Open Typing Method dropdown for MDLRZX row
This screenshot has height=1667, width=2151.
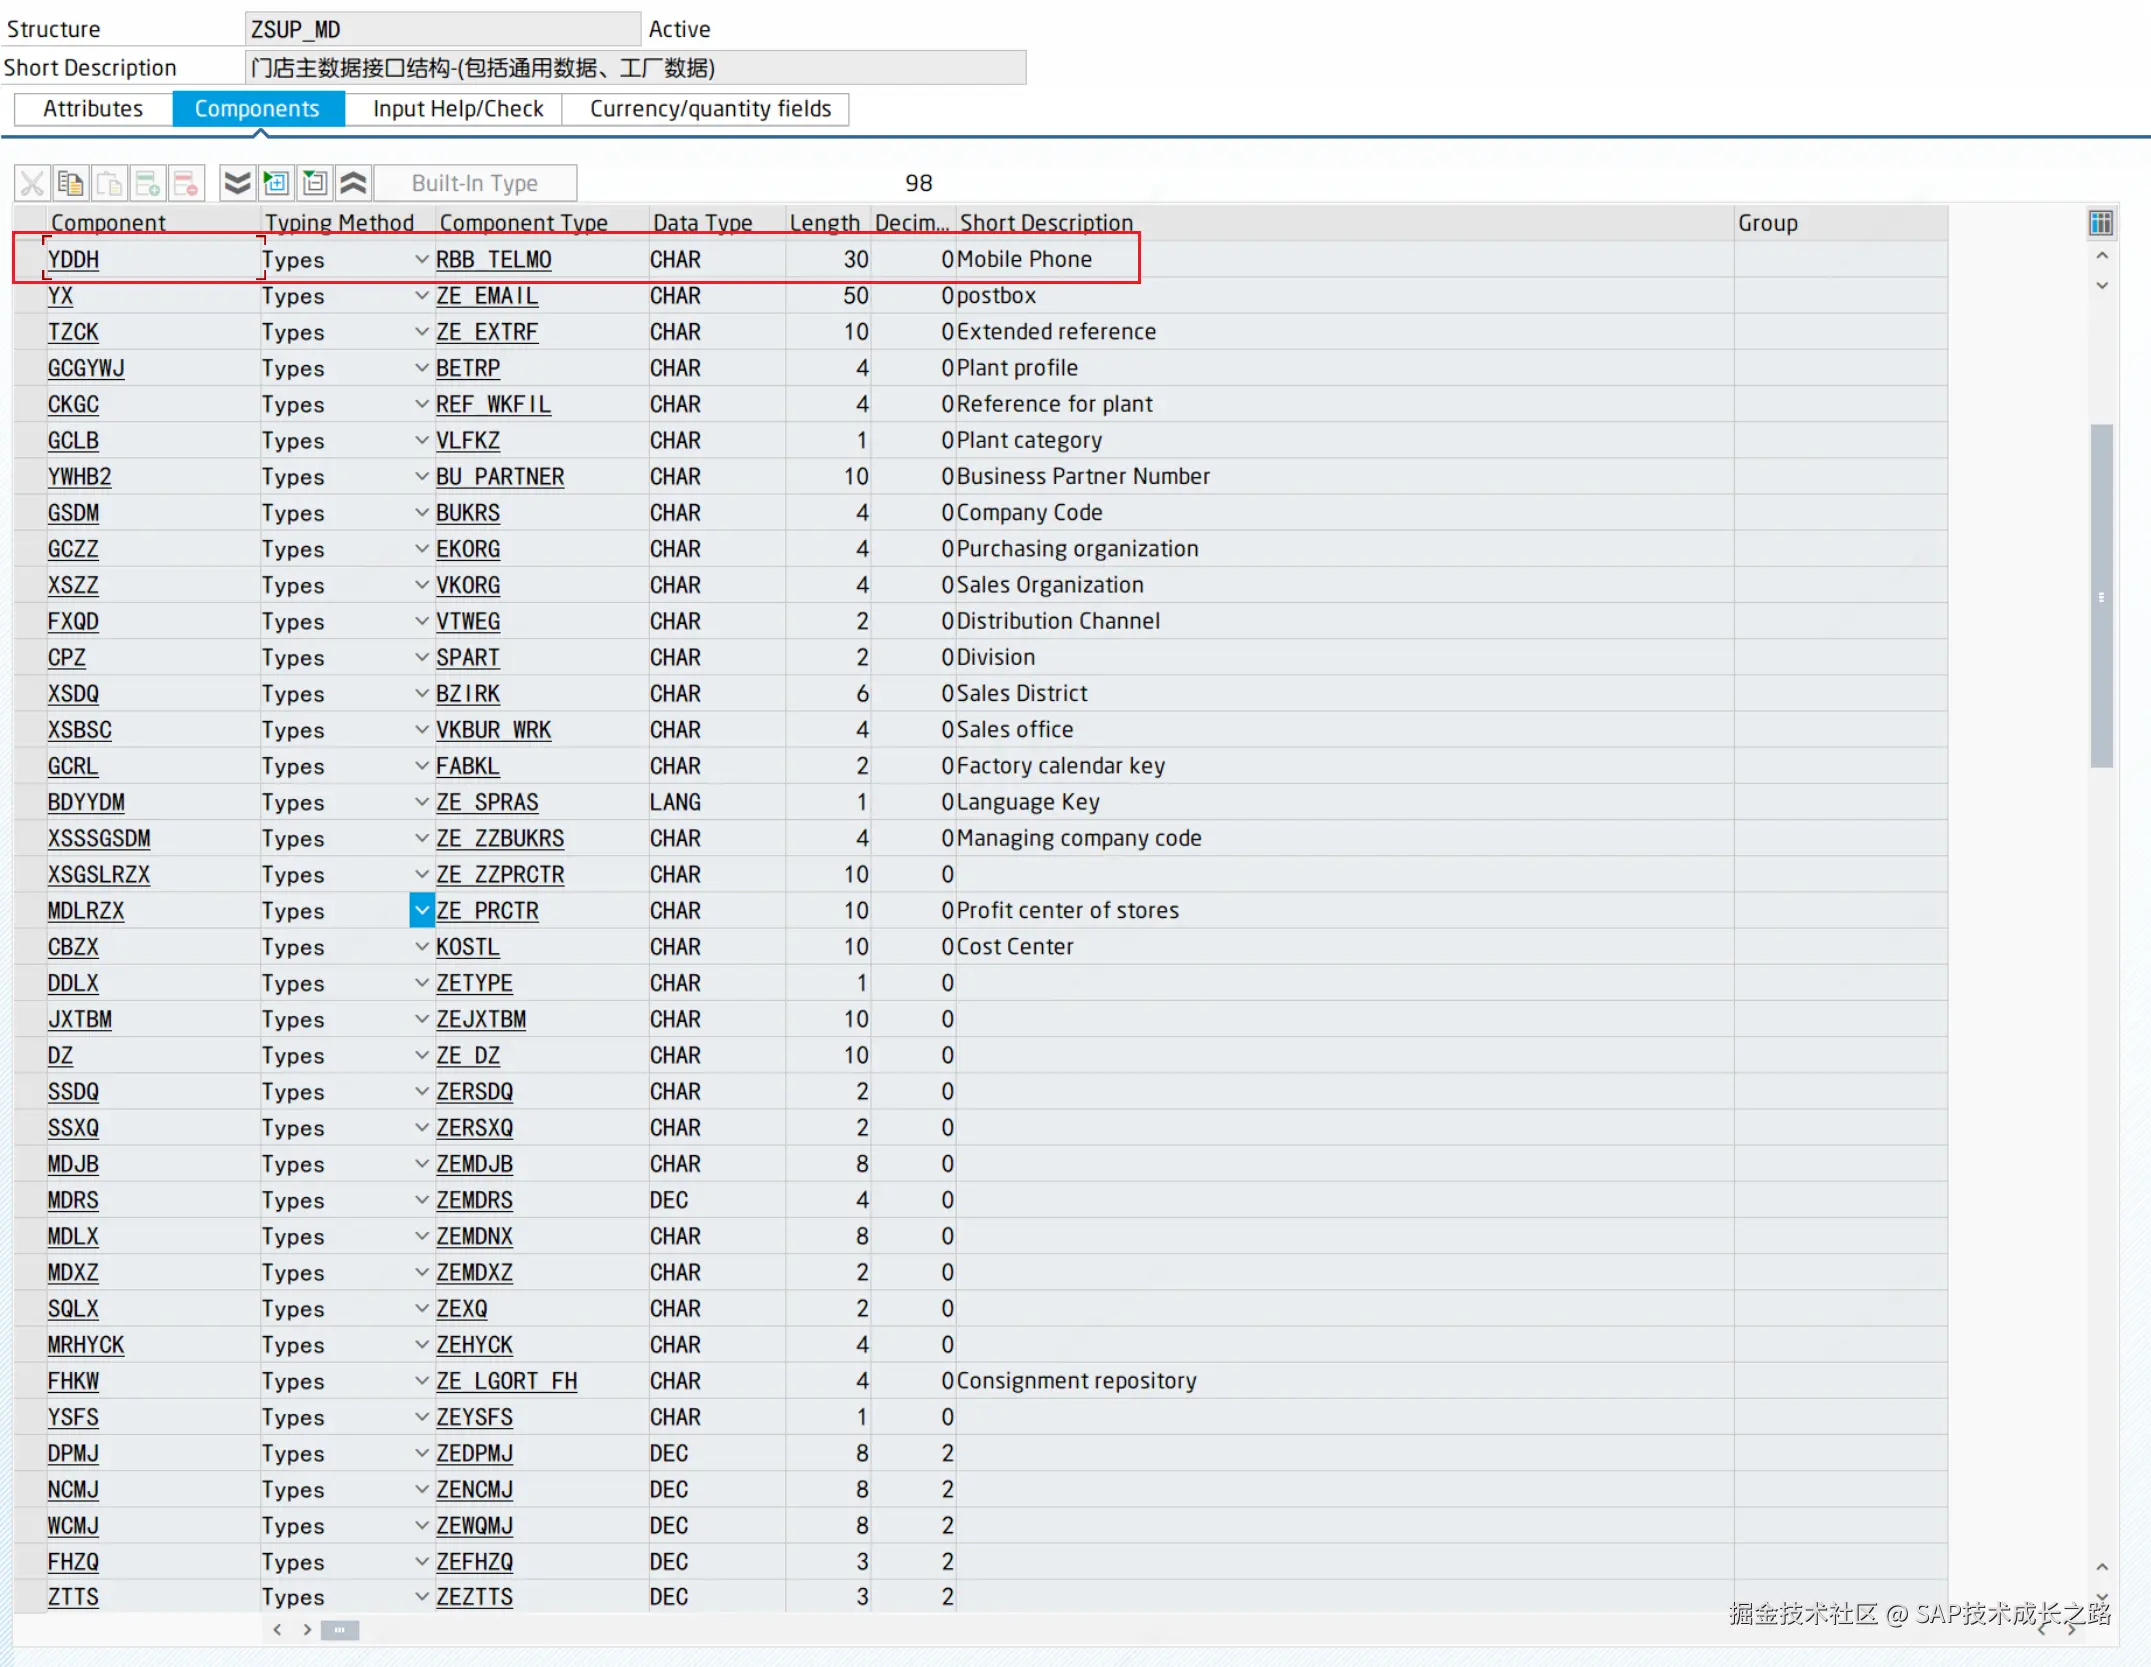pyautogui.click(x=421, y=910)
